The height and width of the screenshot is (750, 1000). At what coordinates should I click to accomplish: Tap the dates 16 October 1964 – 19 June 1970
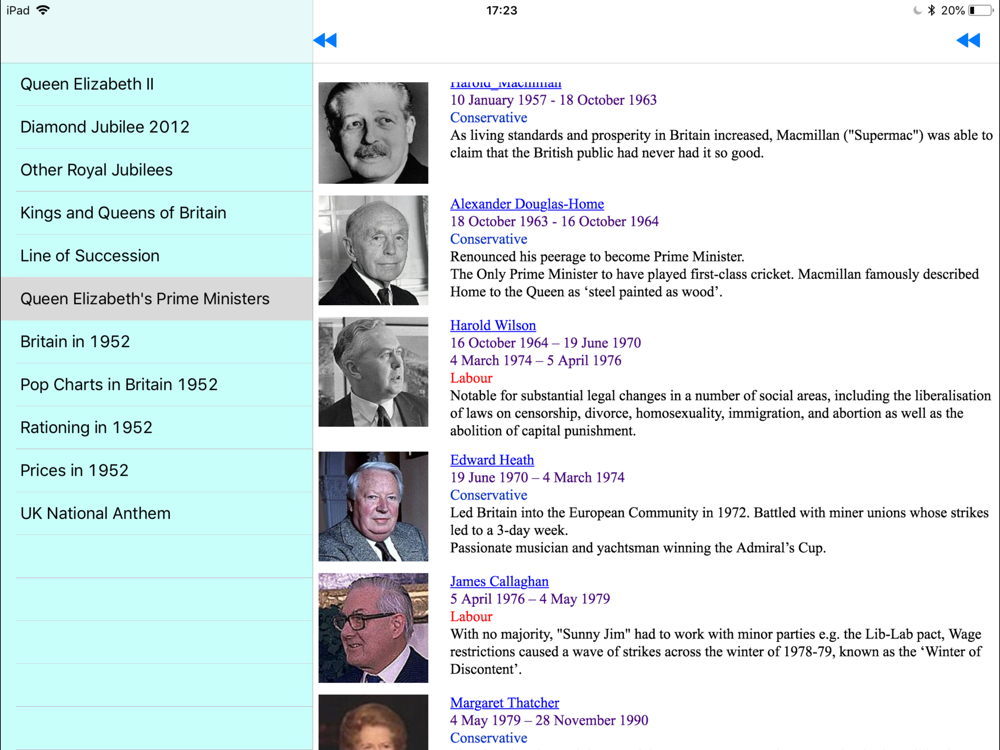545,343
